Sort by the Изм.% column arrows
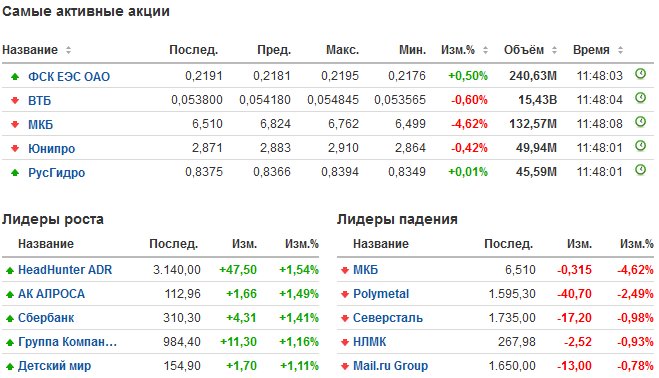659x378 pixels. (485, 50)
